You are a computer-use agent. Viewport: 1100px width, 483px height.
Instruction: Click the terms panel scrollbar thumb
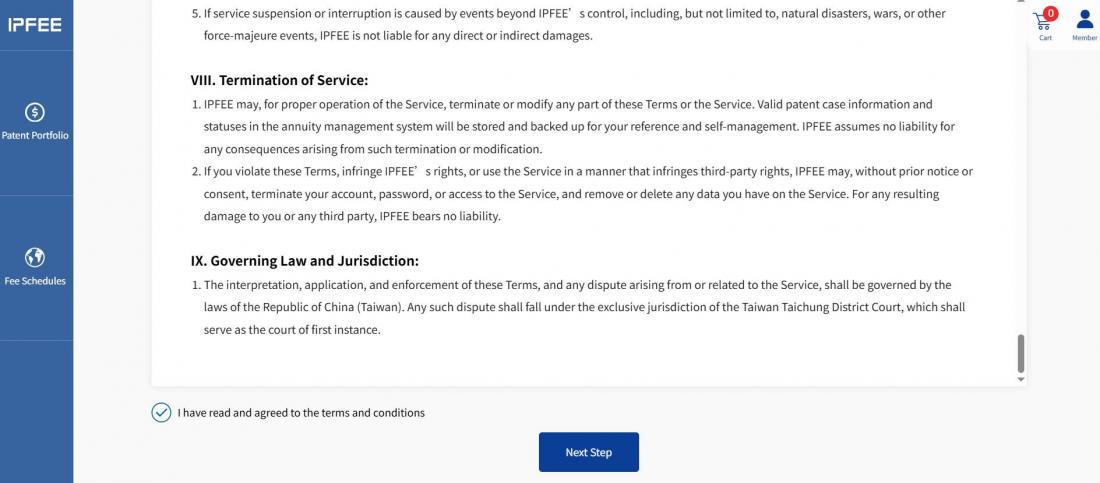click(1020, 352)
